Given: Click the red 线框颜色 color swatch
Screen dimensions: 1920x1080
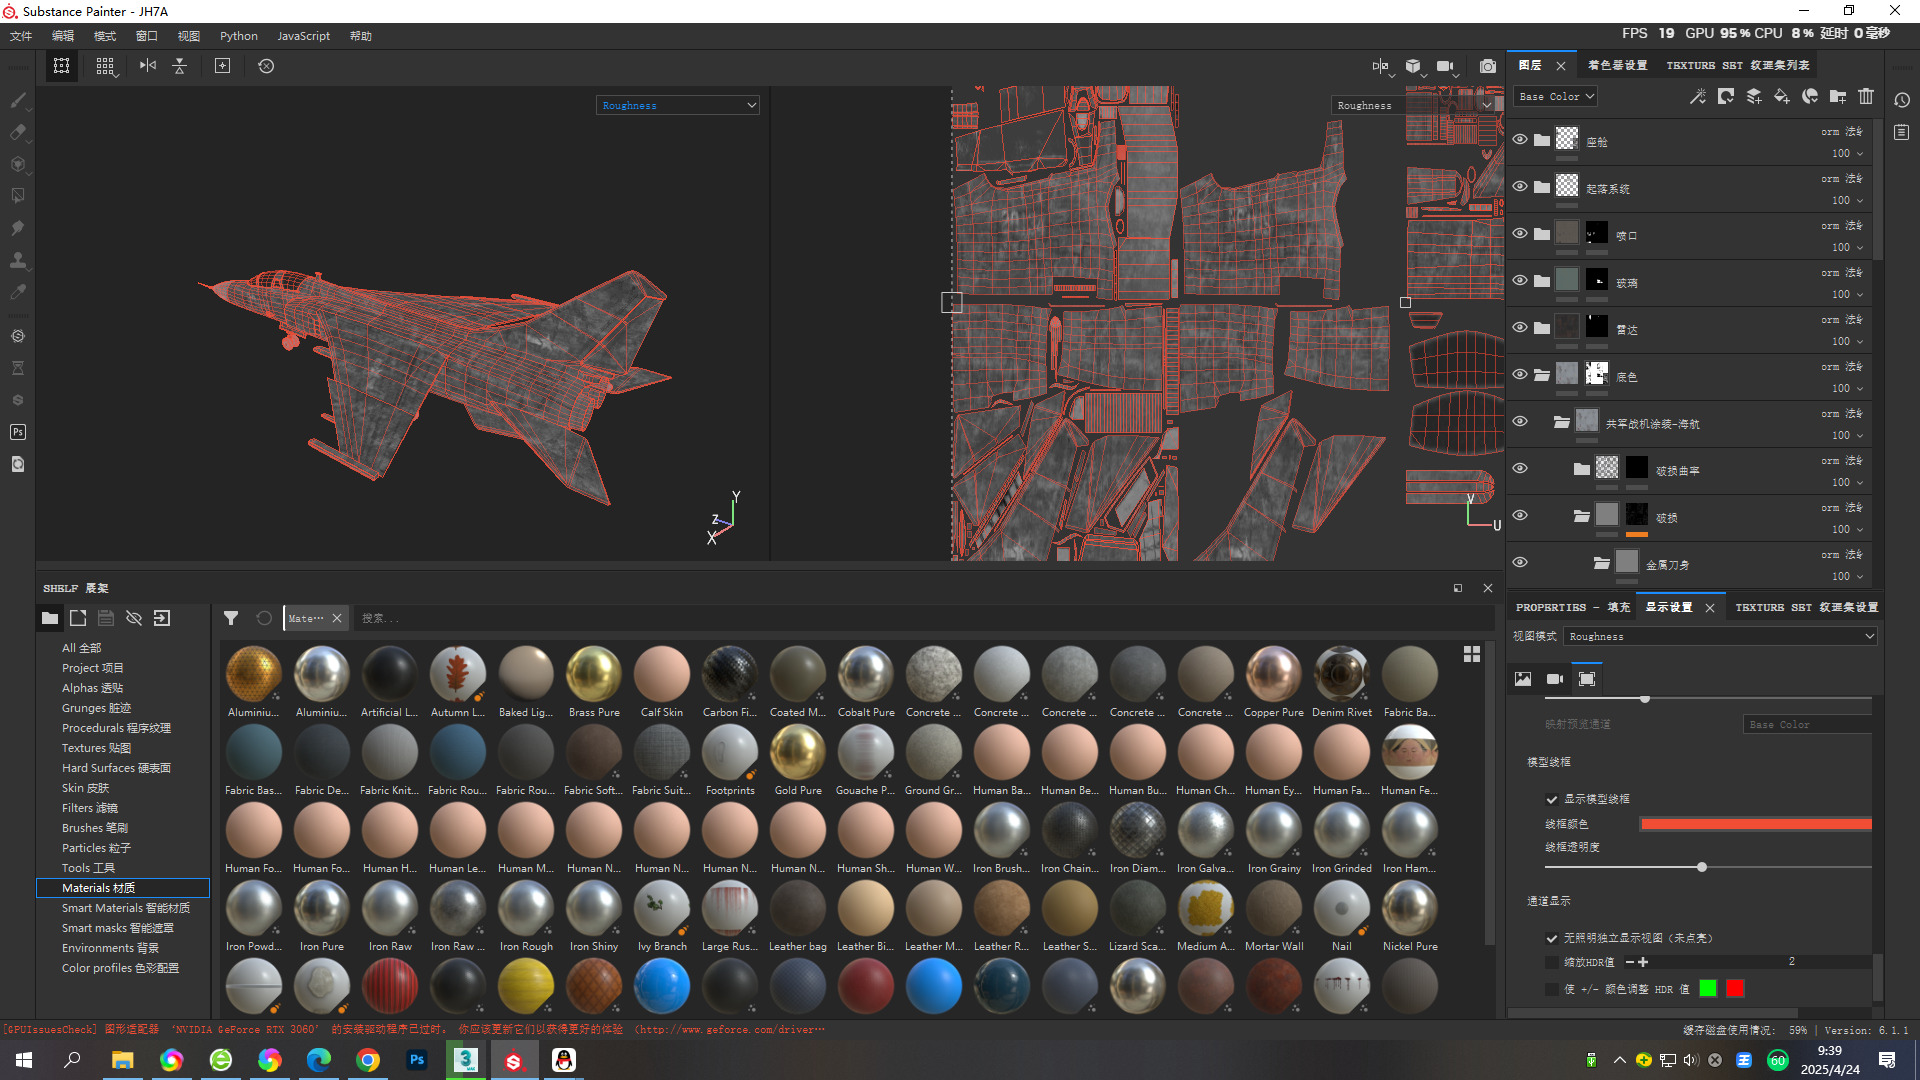Looking at the screenshot, I should pyautogui.click(x=1755, y=824).
